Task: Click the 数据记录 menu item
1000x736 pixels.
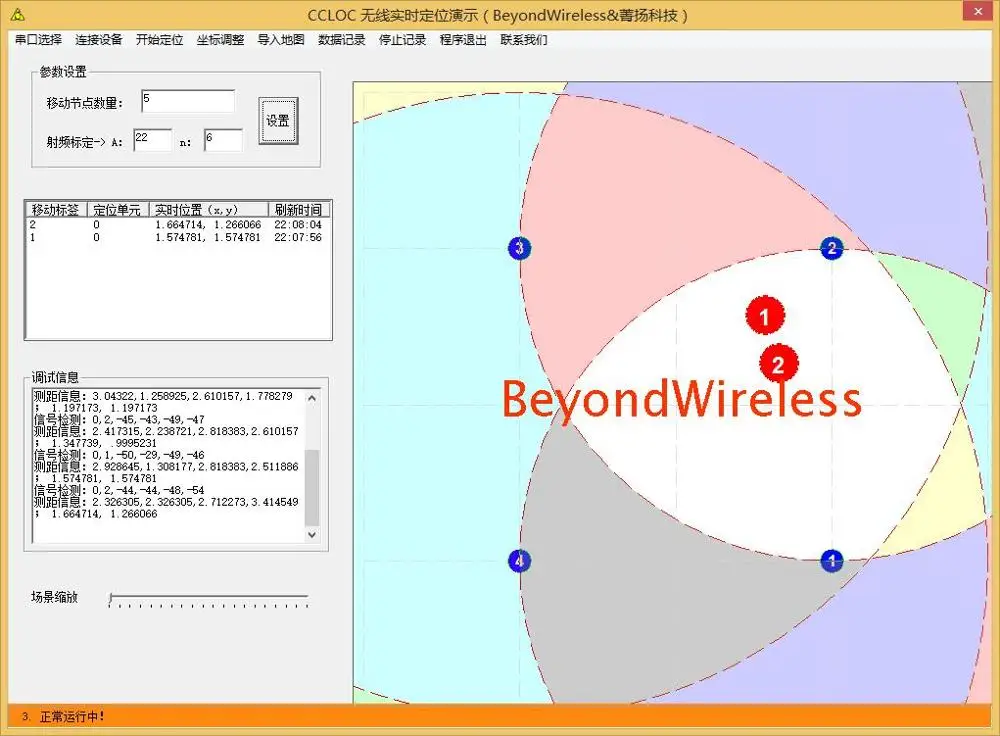Action: pyautogui.click(x=342, y=40)
